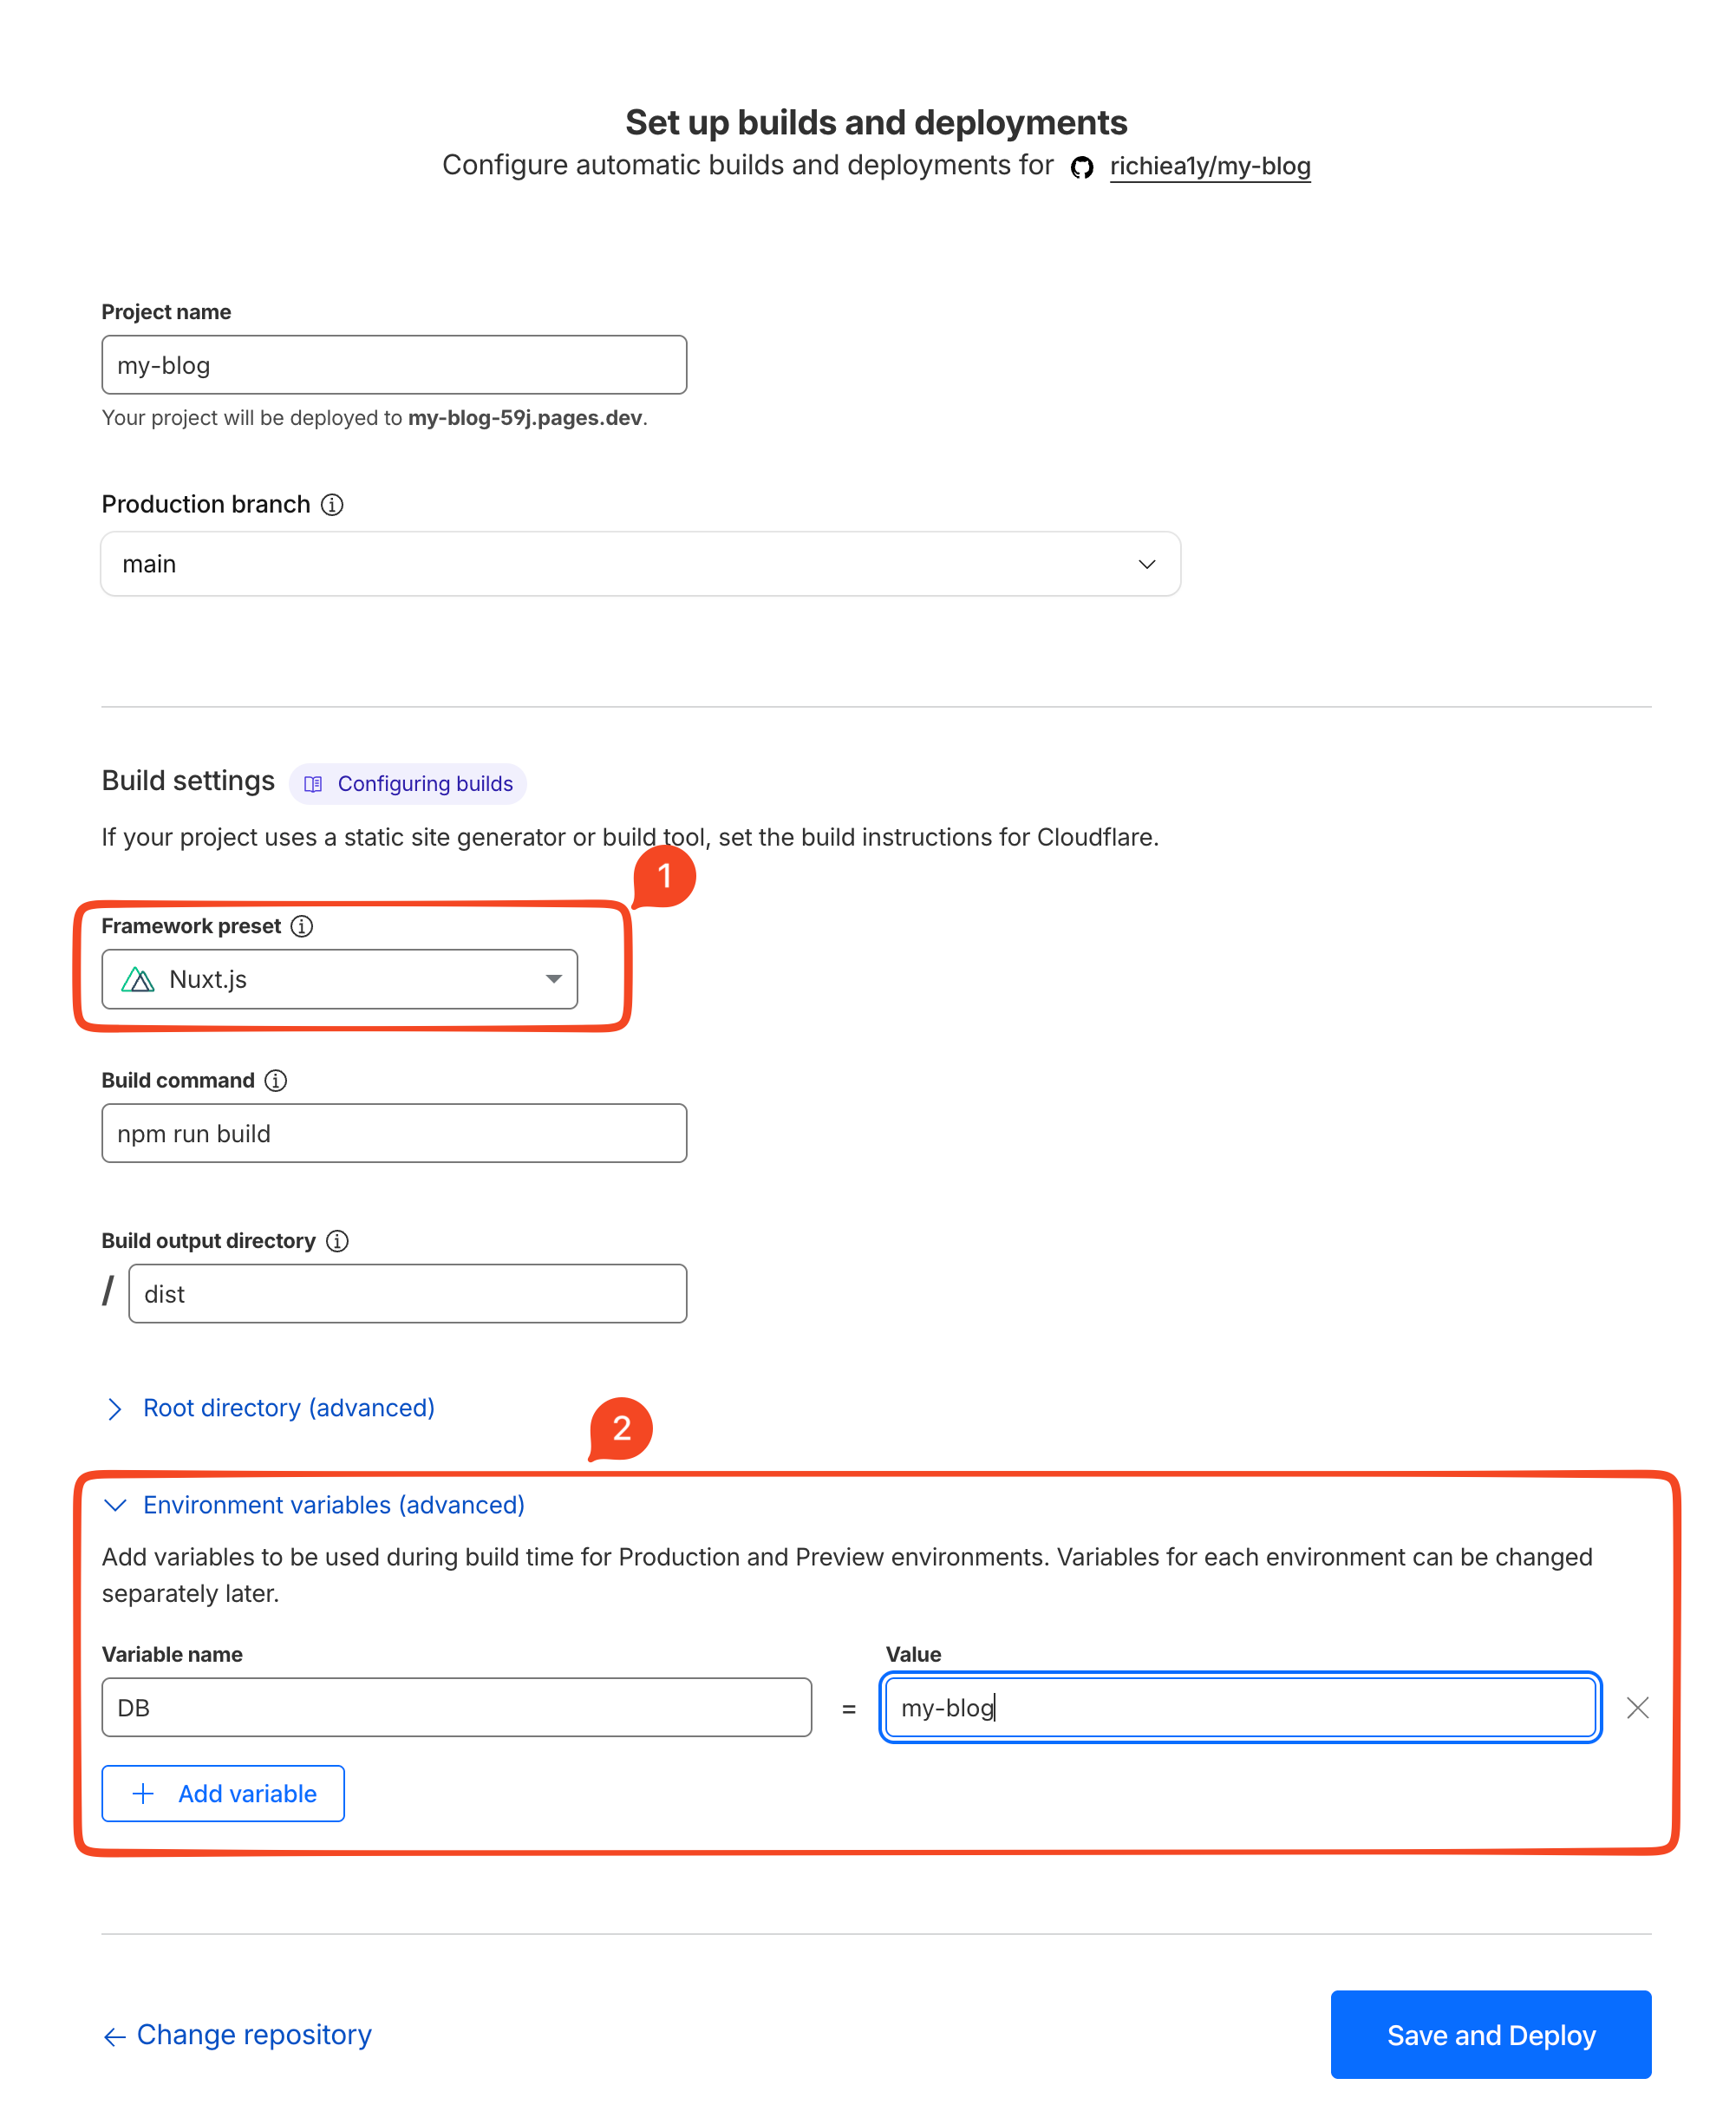Screen dimensions: 1736x2111
Task: Click the Build command input field
Action: tap(394, 1133)
